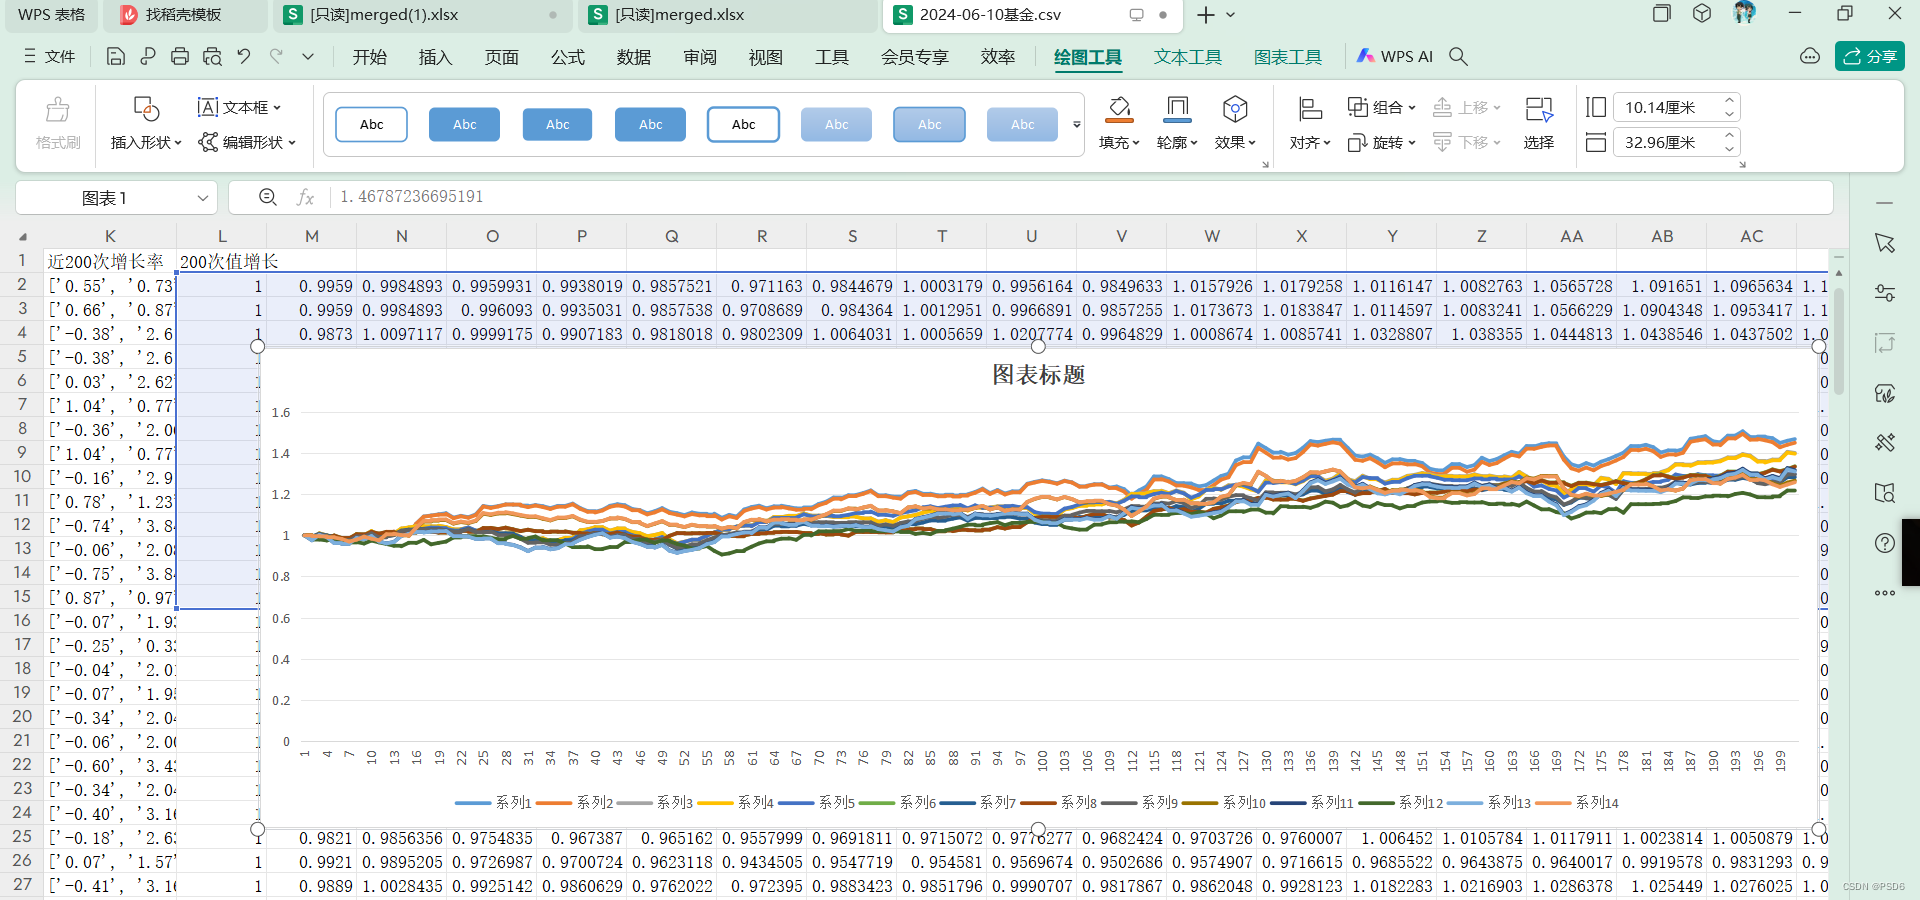
Task: Open the name box dropdown showing 图表1
Action: click(x=203, y=198)
